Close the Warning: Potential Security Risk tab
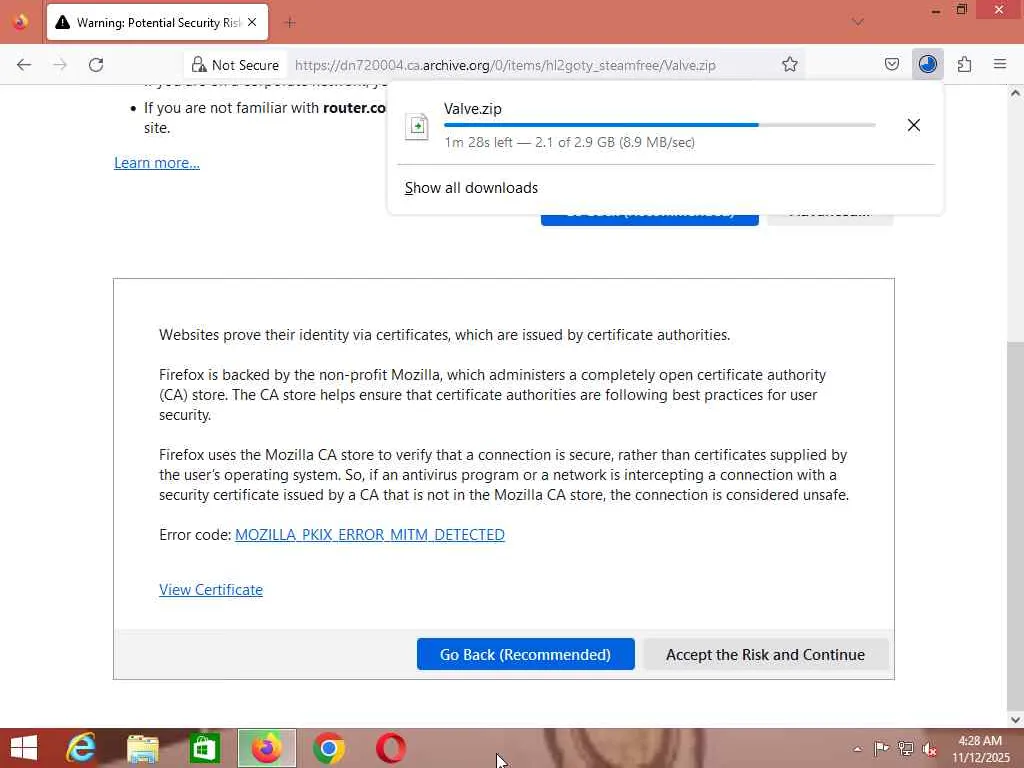 point(252,23)
